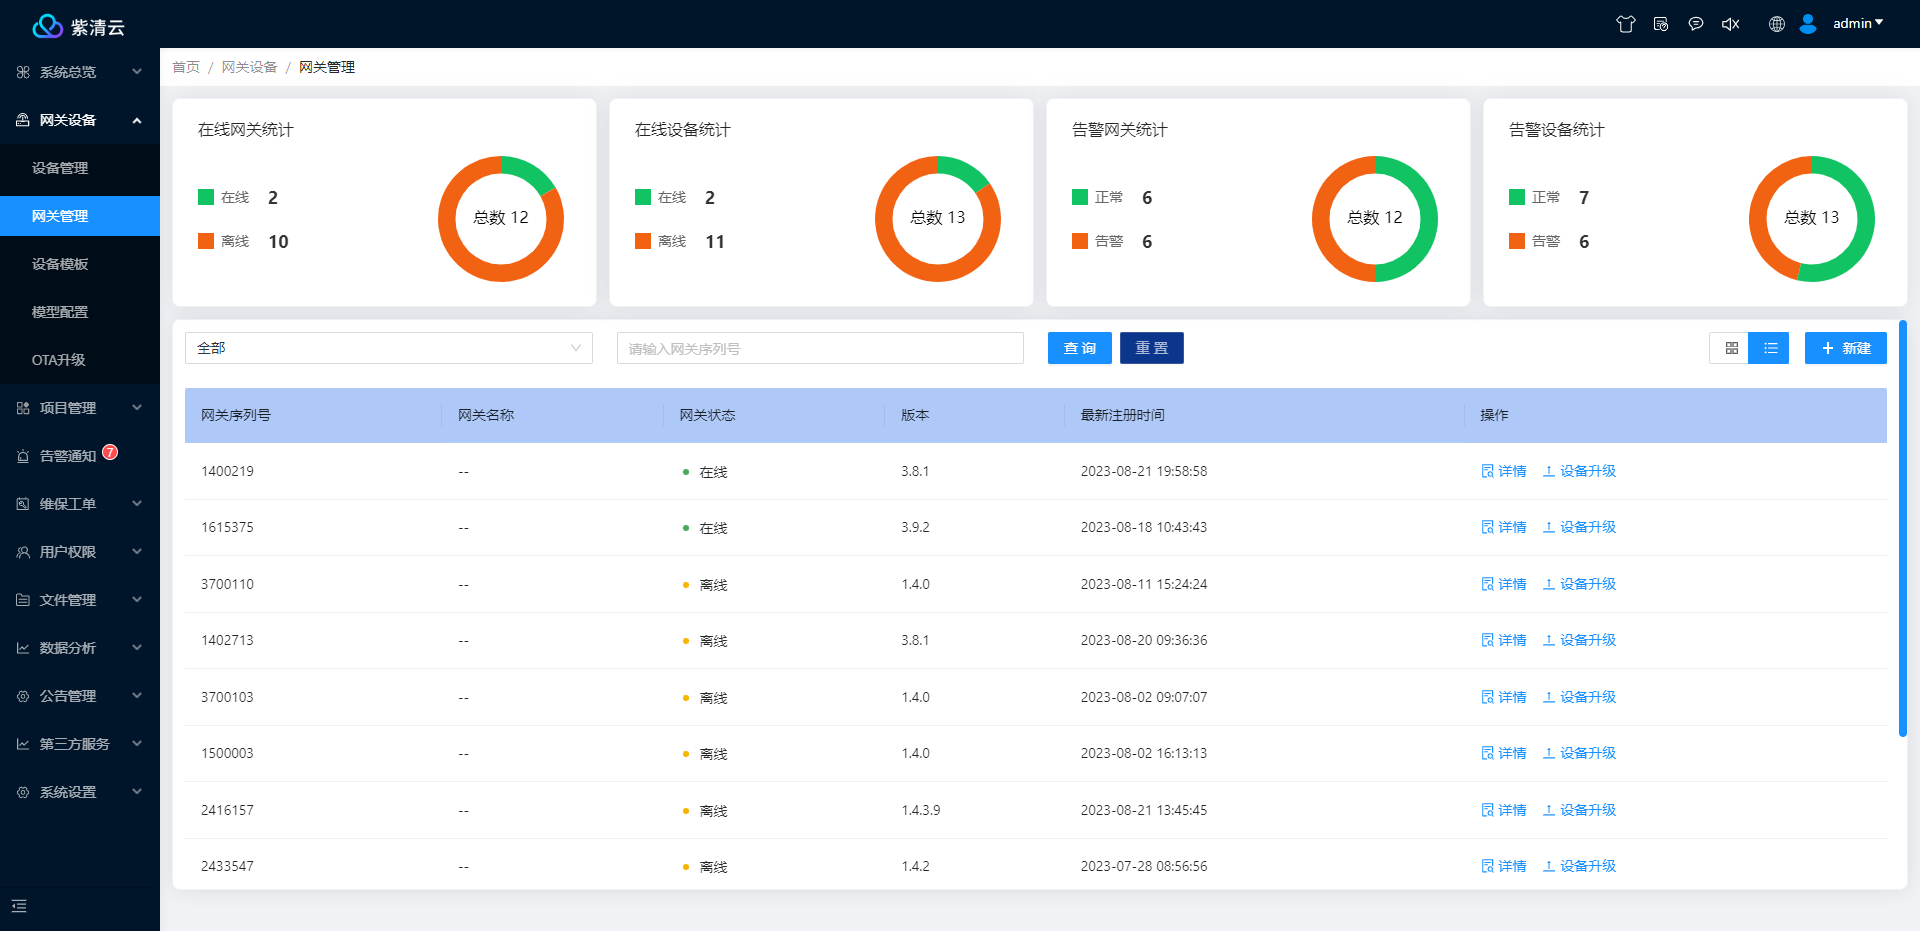The height and width of the screenshot is (931, 1920).
Task: Expand the 用户权限 menu
Action: click(80, 552)
